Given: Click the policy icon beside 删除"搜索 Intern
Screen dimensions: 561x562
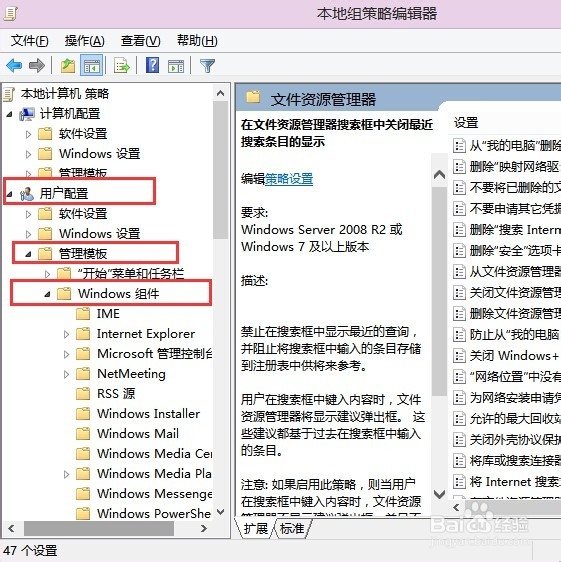Looking at the screenshot, I should click(x=459, y=230).
